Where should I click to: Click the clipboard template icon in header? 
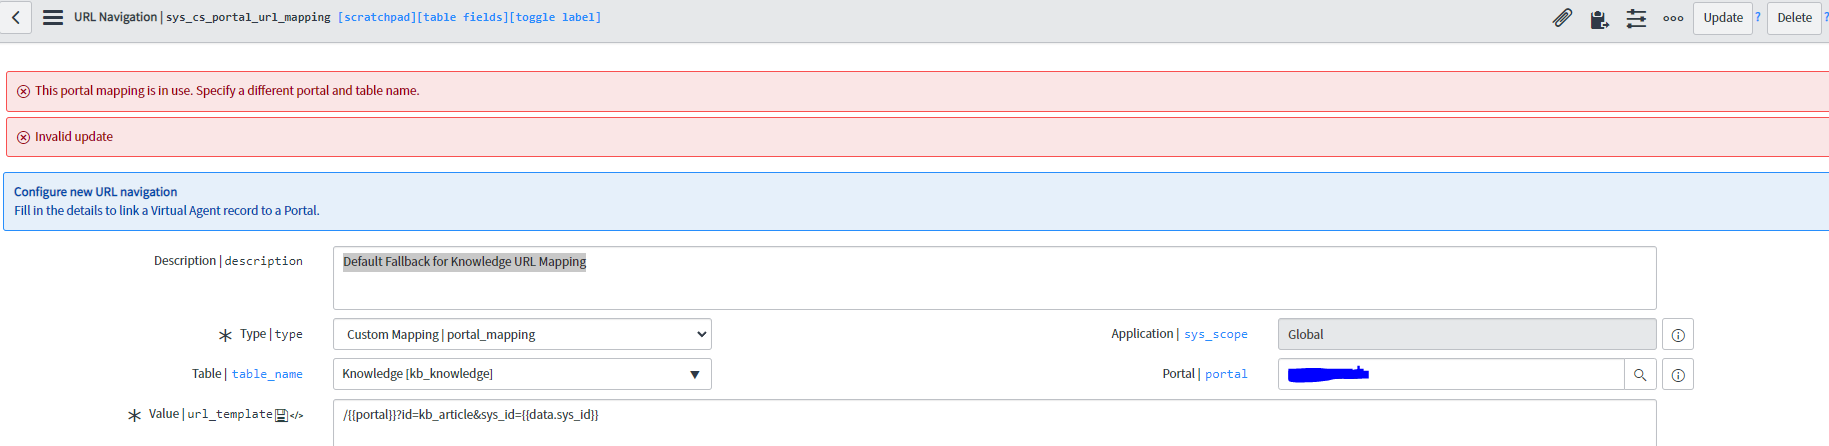tap(1599, 18)
